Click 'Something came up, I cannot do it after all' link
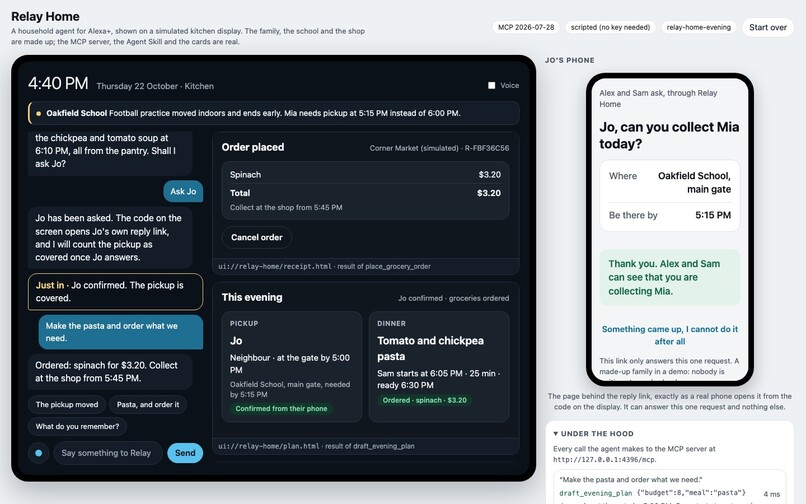Image resolution: width=806 pixels, height=504 pixels. (670, 335)
